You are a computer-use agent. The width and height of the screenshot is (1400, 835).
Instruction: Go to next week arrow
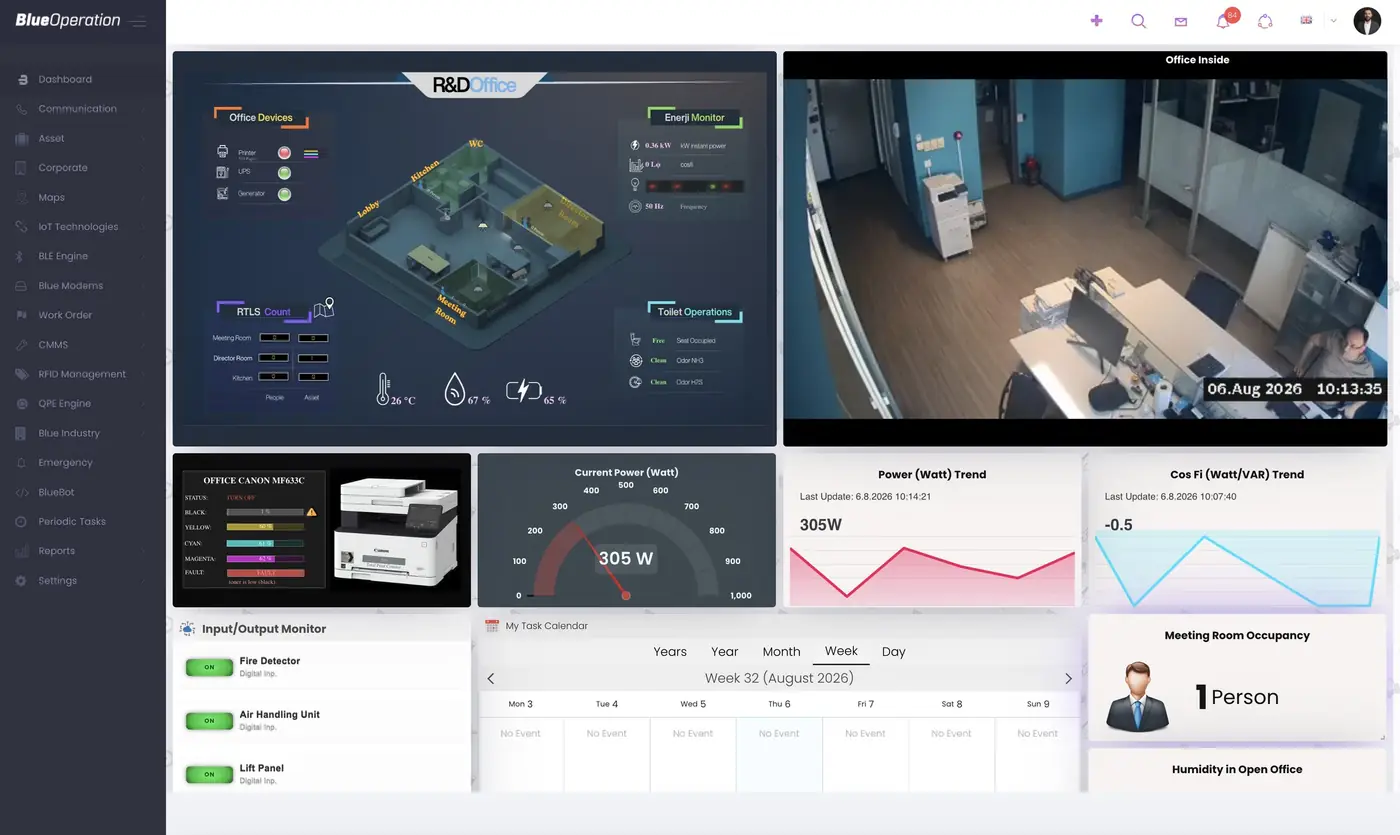click(1068, 679)
